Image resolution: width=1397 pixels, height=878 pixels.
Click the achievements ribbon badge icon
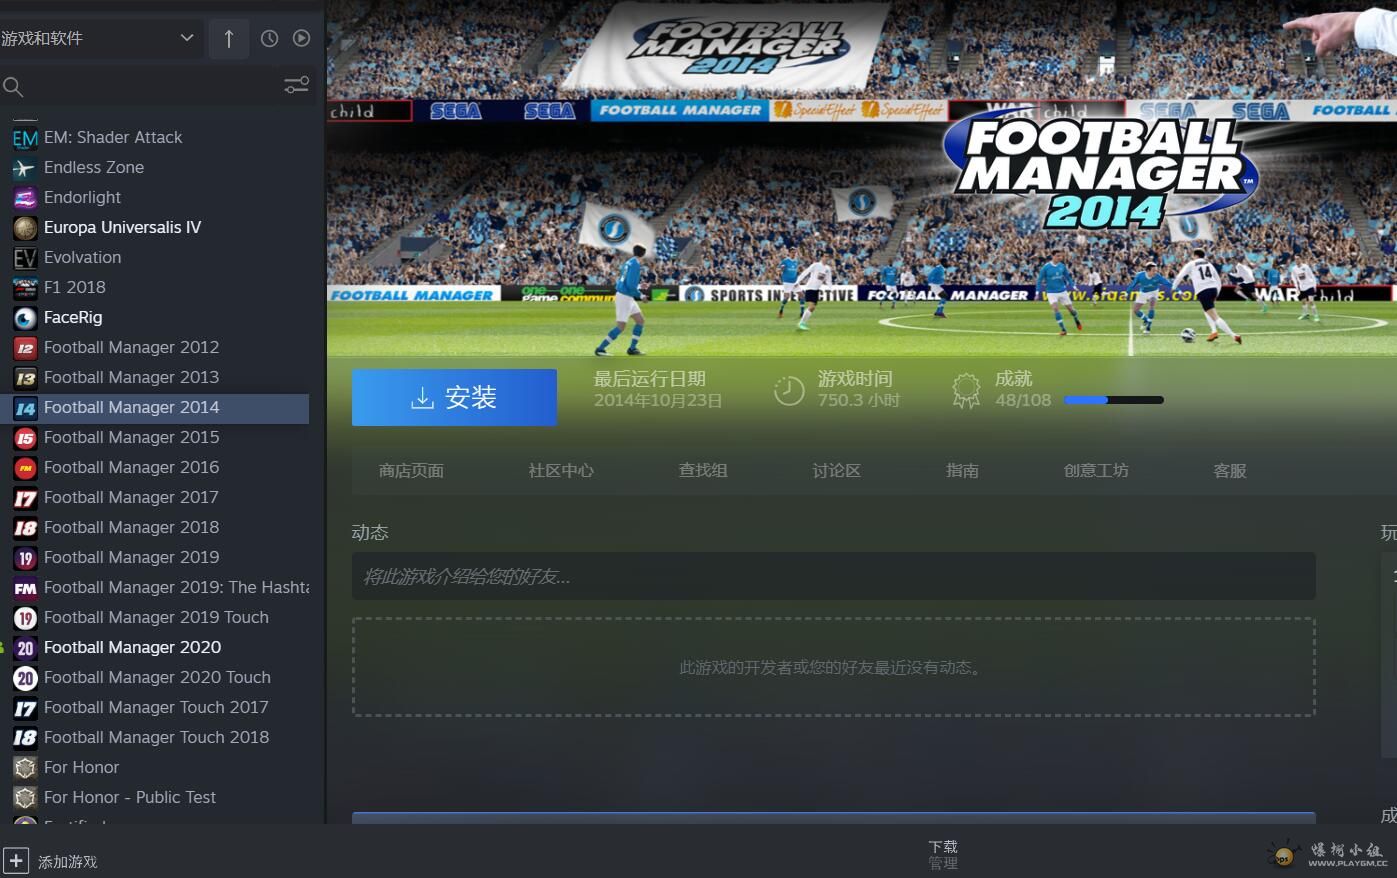click(x=966, y=391)
